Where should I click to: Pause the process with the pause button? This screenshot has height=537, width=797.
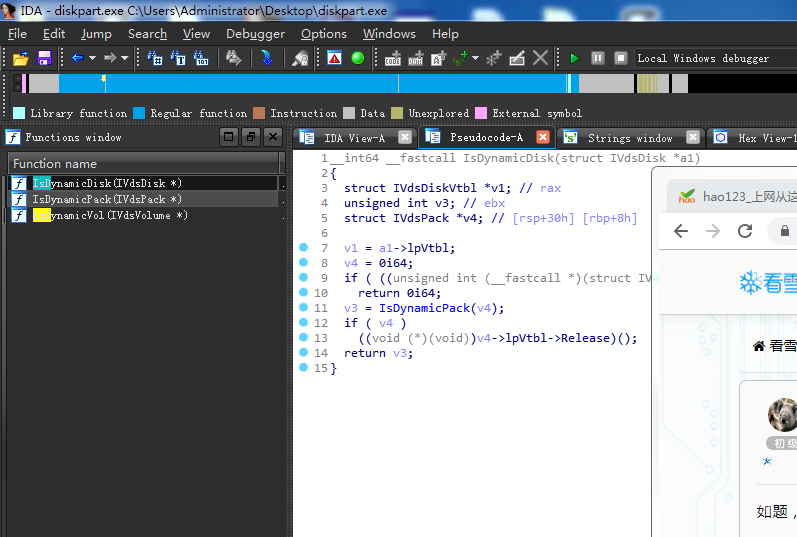(x=598, y=58)
